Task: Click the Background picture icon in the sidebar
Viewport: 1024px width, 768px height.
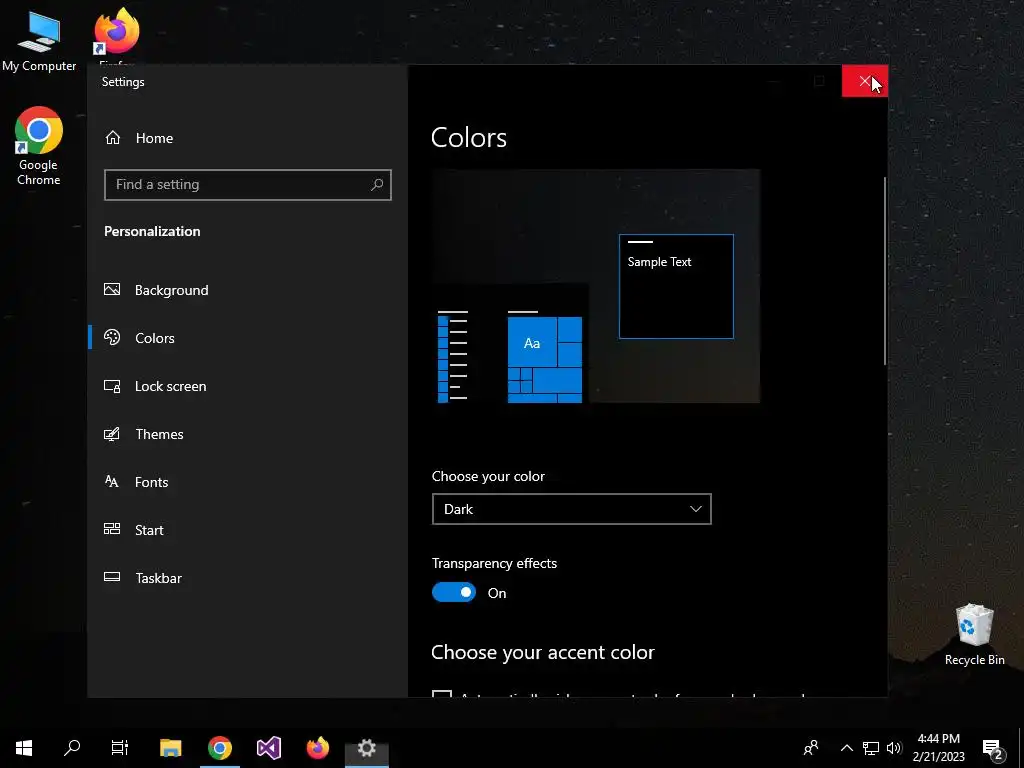Action: click(112, 289)
